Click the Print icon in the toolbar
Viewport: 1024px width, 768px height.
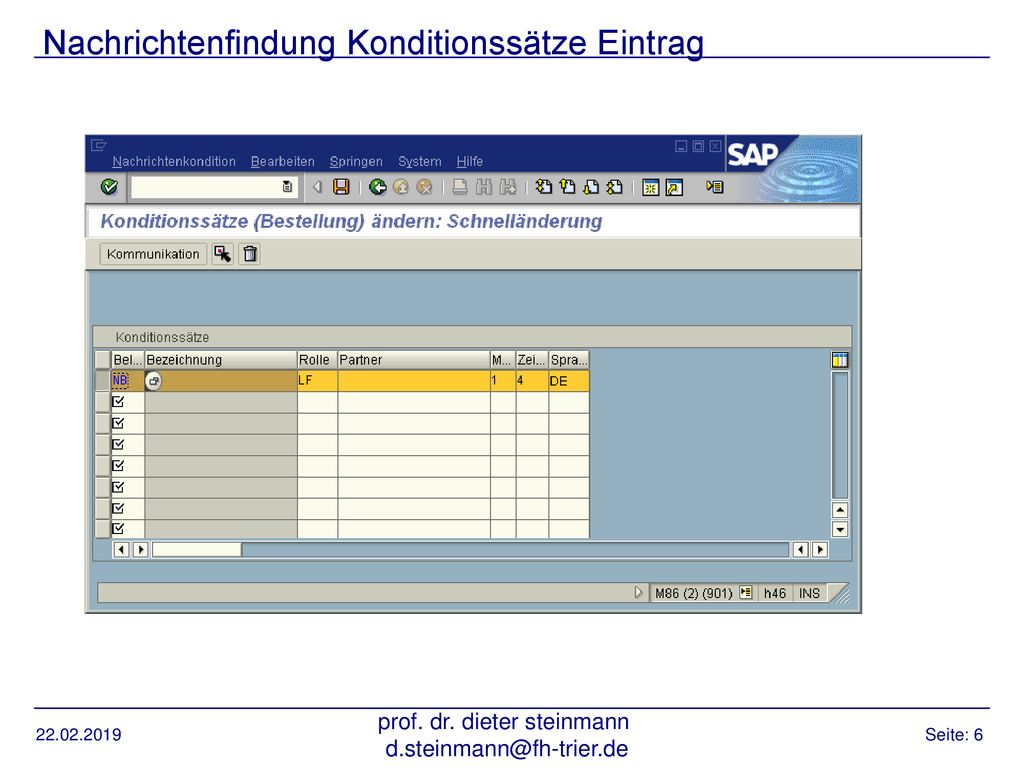click(460, 187)
